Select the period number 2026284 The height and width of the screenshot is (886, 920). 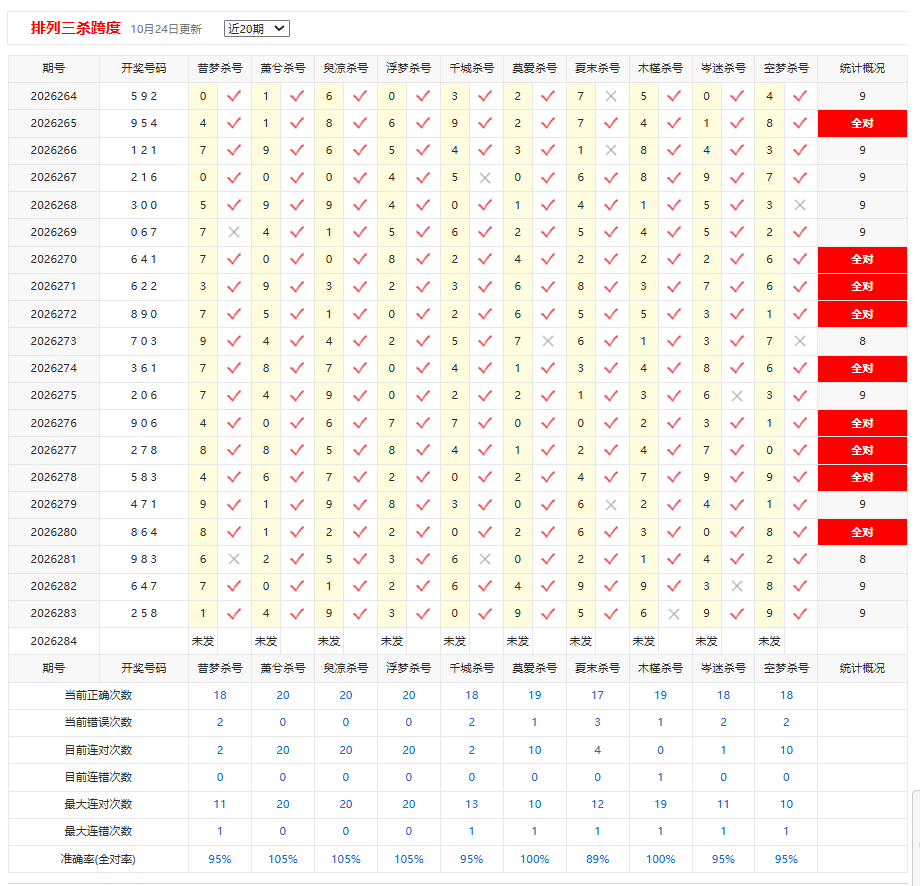tap(53, 641)
